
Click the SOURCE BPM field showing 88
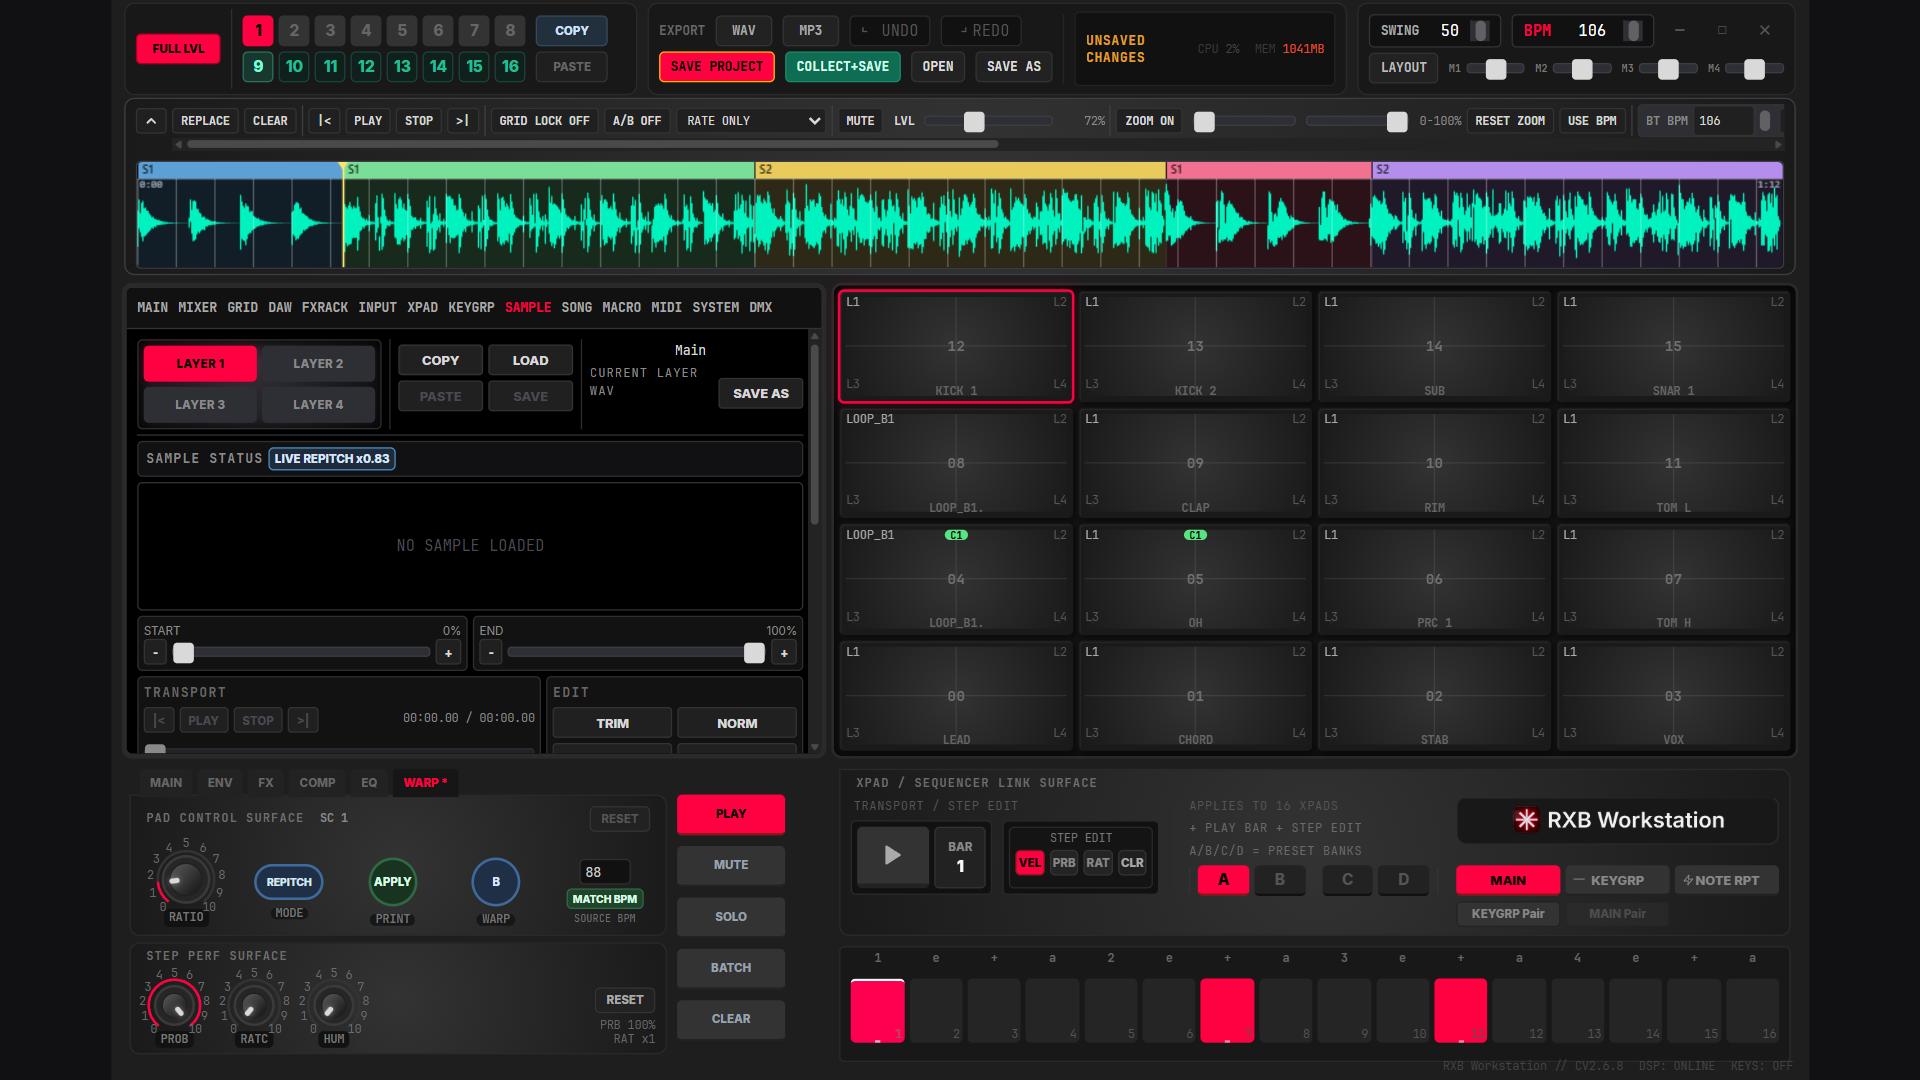pyautogui.click(x=605, y=872)
